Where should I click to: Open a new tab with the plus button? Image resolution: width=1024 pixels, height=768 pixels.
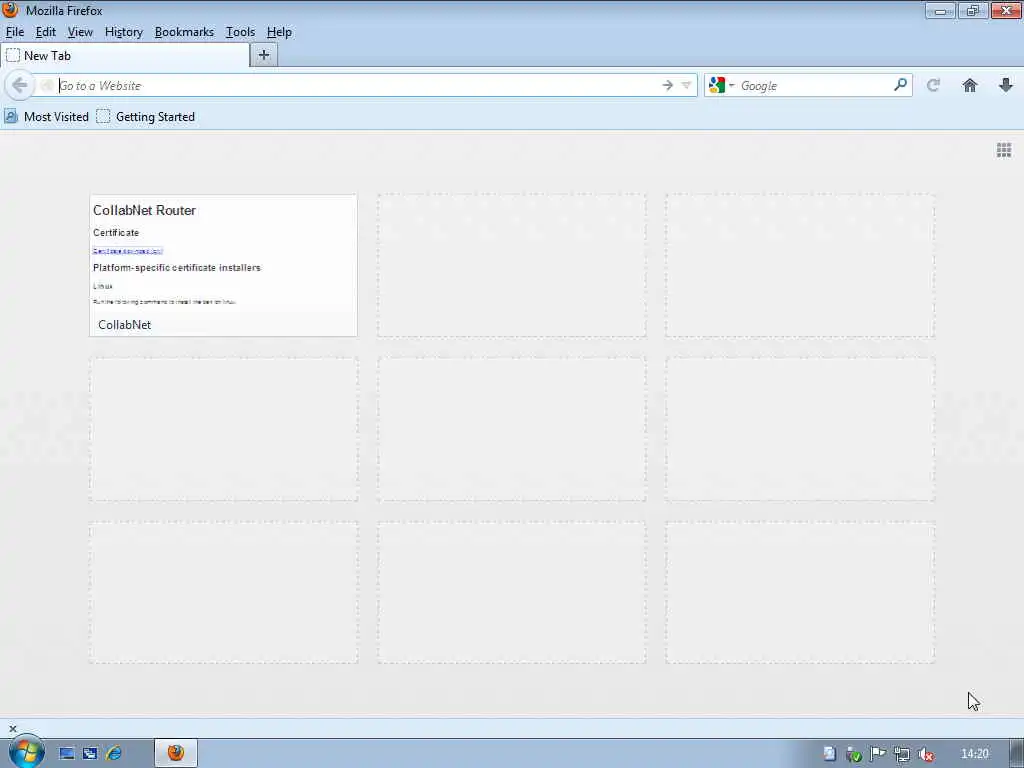point(264,56)
